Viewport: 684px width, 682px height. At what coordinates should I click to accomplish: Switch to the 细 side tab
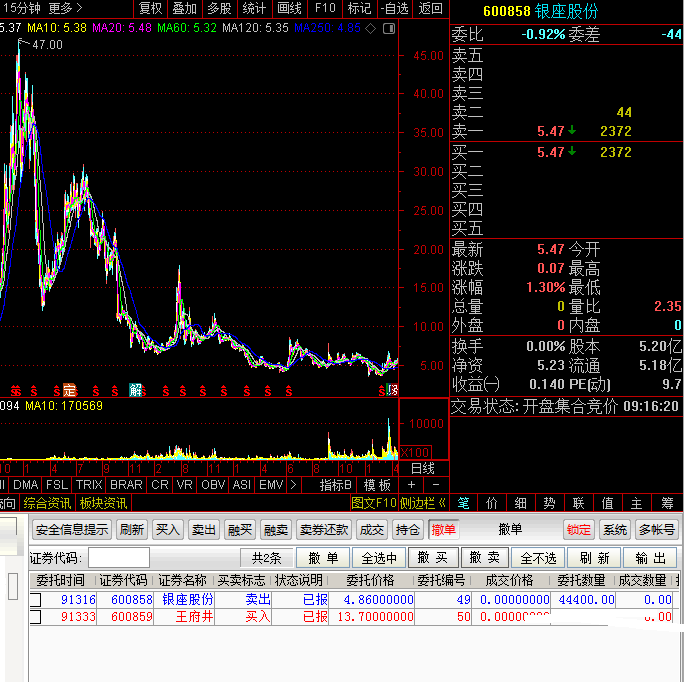(520, 503)
